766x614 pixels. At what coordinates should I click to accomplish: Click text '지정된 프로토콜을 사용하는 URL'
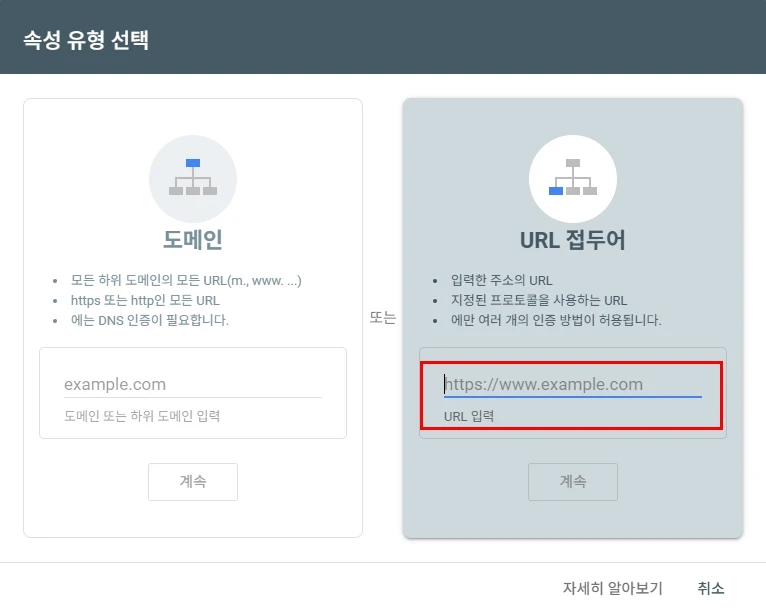pyautogui.click(x=539, y=300)
